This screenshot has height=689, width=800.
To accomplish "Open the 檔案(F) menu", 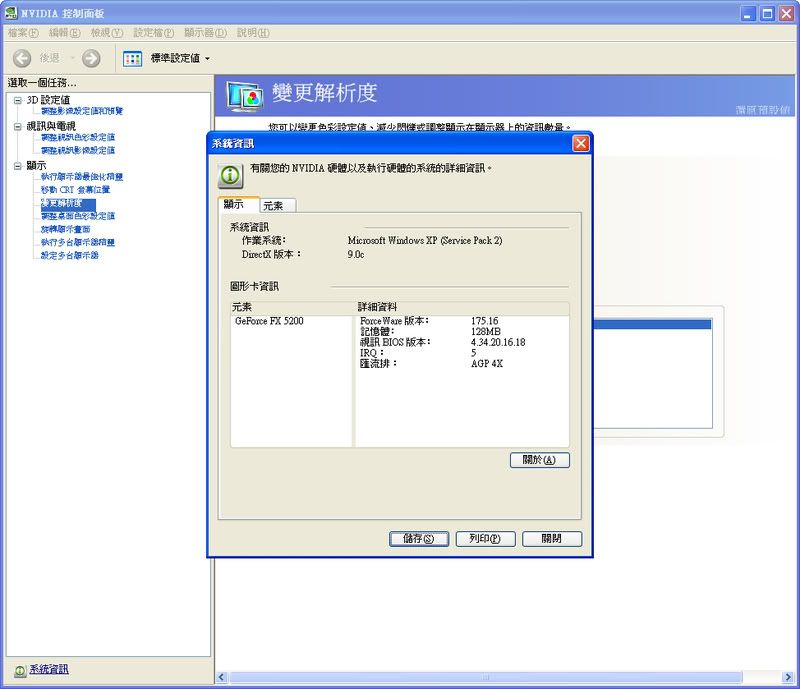I will pyautogui.click(x=23, y=33).
